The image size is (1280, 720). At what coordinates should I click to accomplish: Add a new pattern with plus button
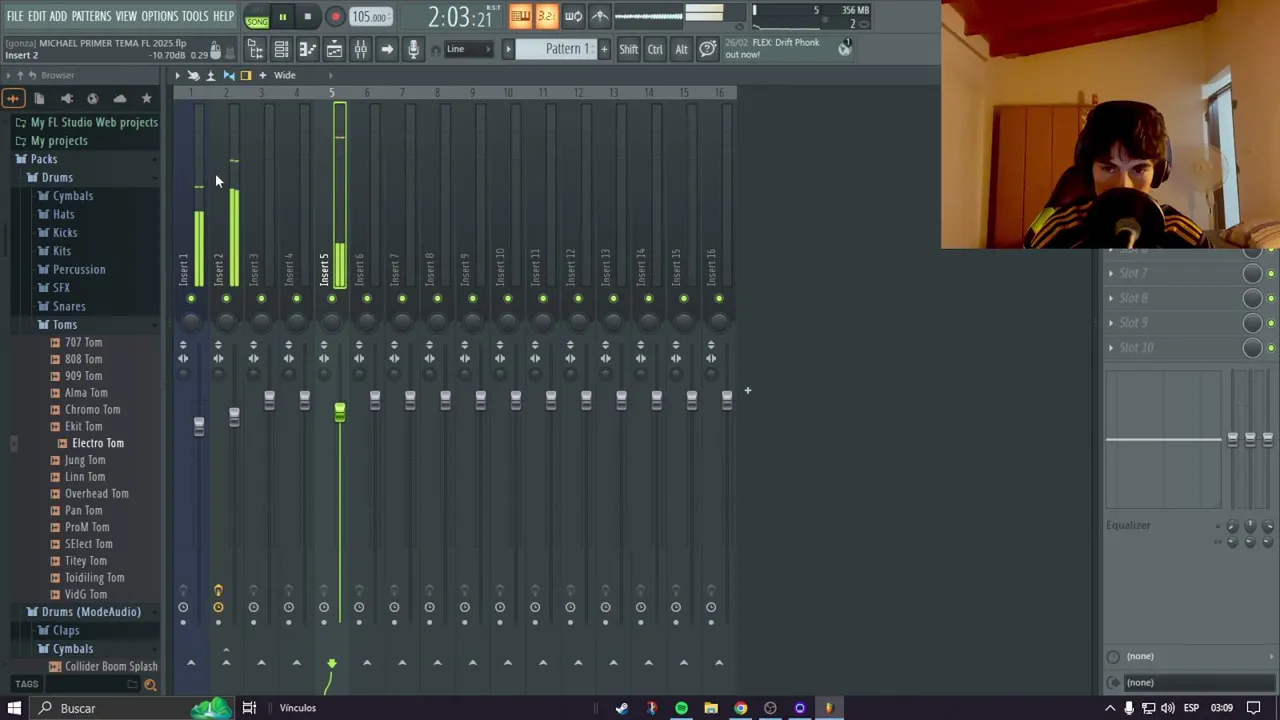(x=604, y=49)
